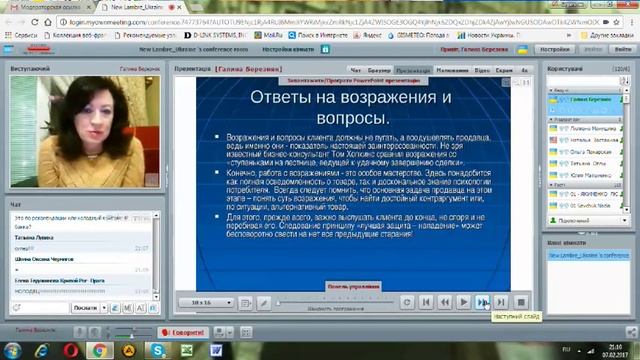Click the Next slide playback button
Screen dimensions: 640x360
(482, 302)
